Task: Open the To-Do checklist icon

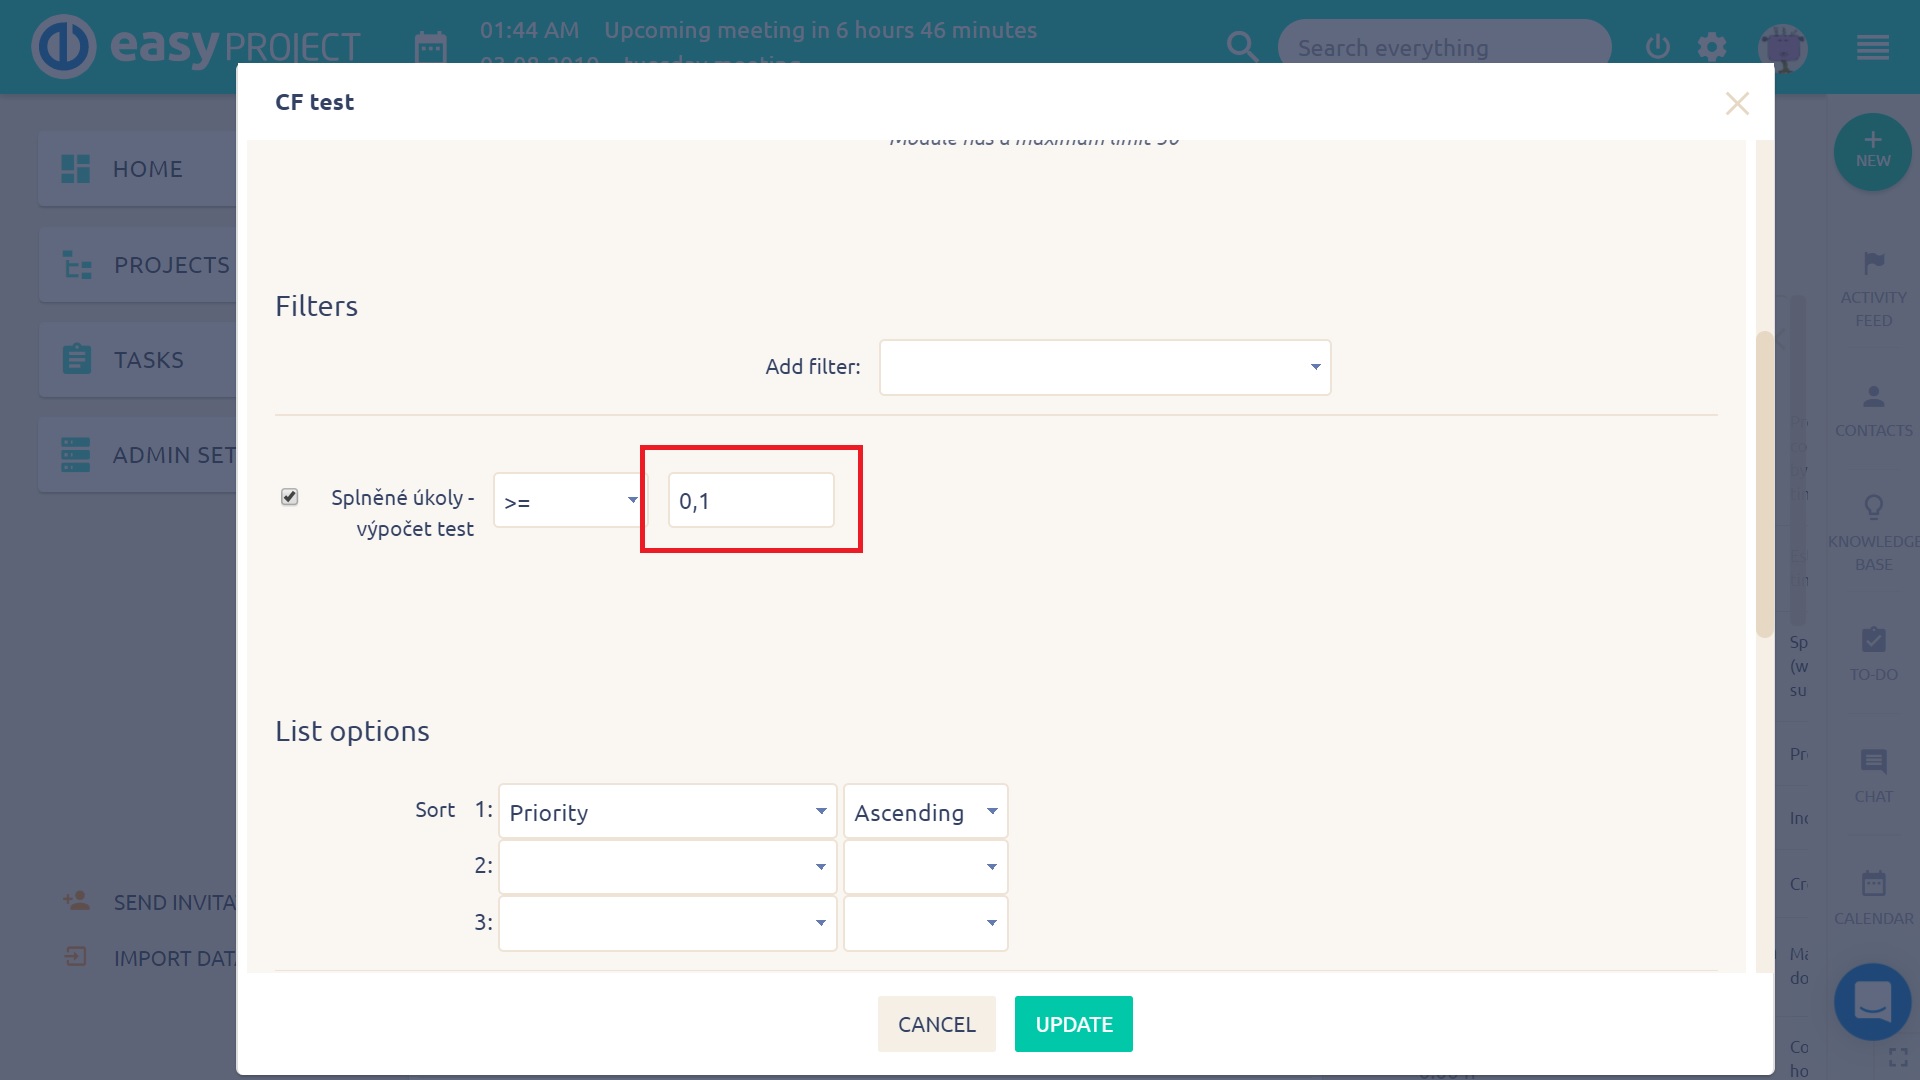Action: 1873,641
